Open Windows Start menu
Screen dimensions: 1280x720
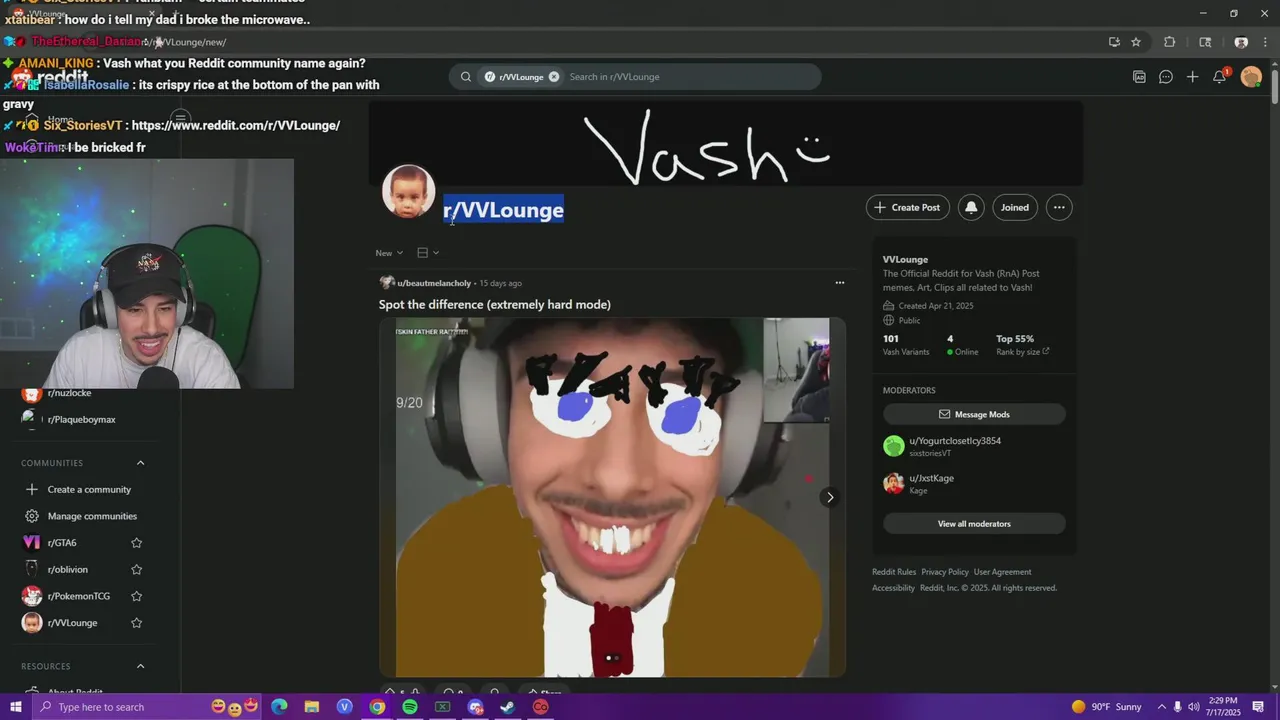click(15, 707)
